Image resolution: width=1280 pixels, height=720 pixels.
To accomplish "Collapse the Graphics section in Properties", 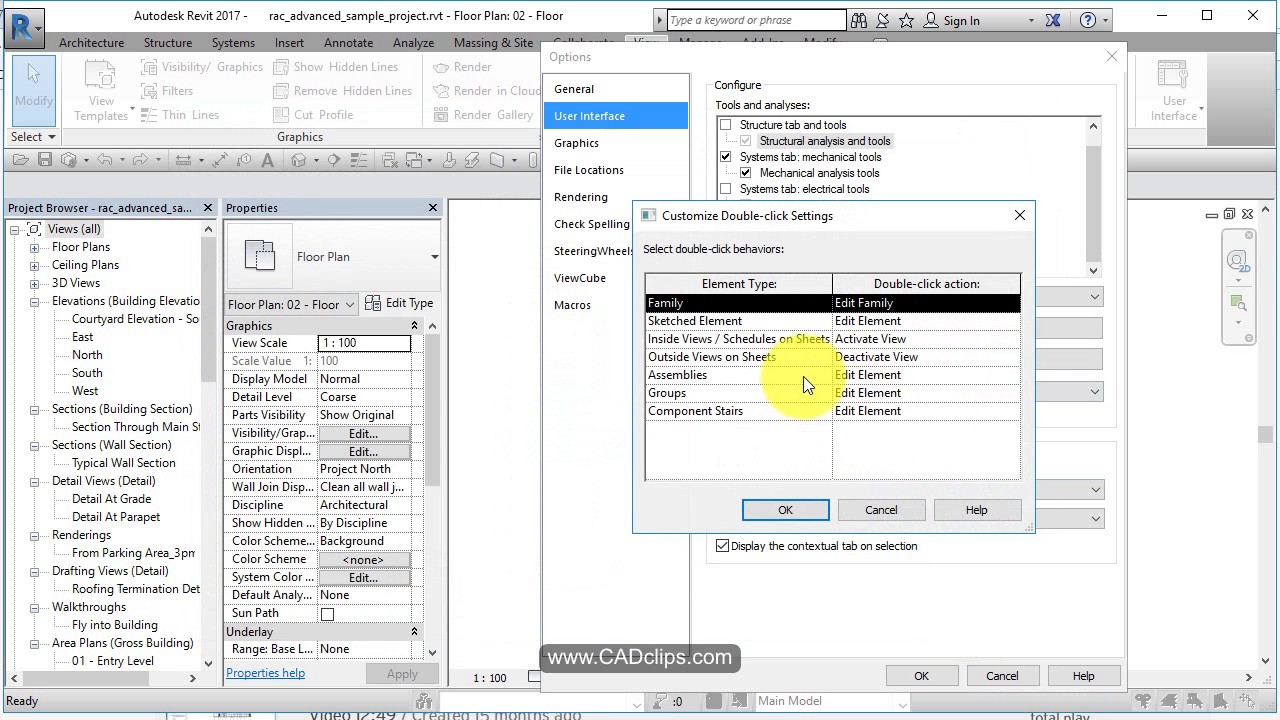I will (x=414, y=326).
